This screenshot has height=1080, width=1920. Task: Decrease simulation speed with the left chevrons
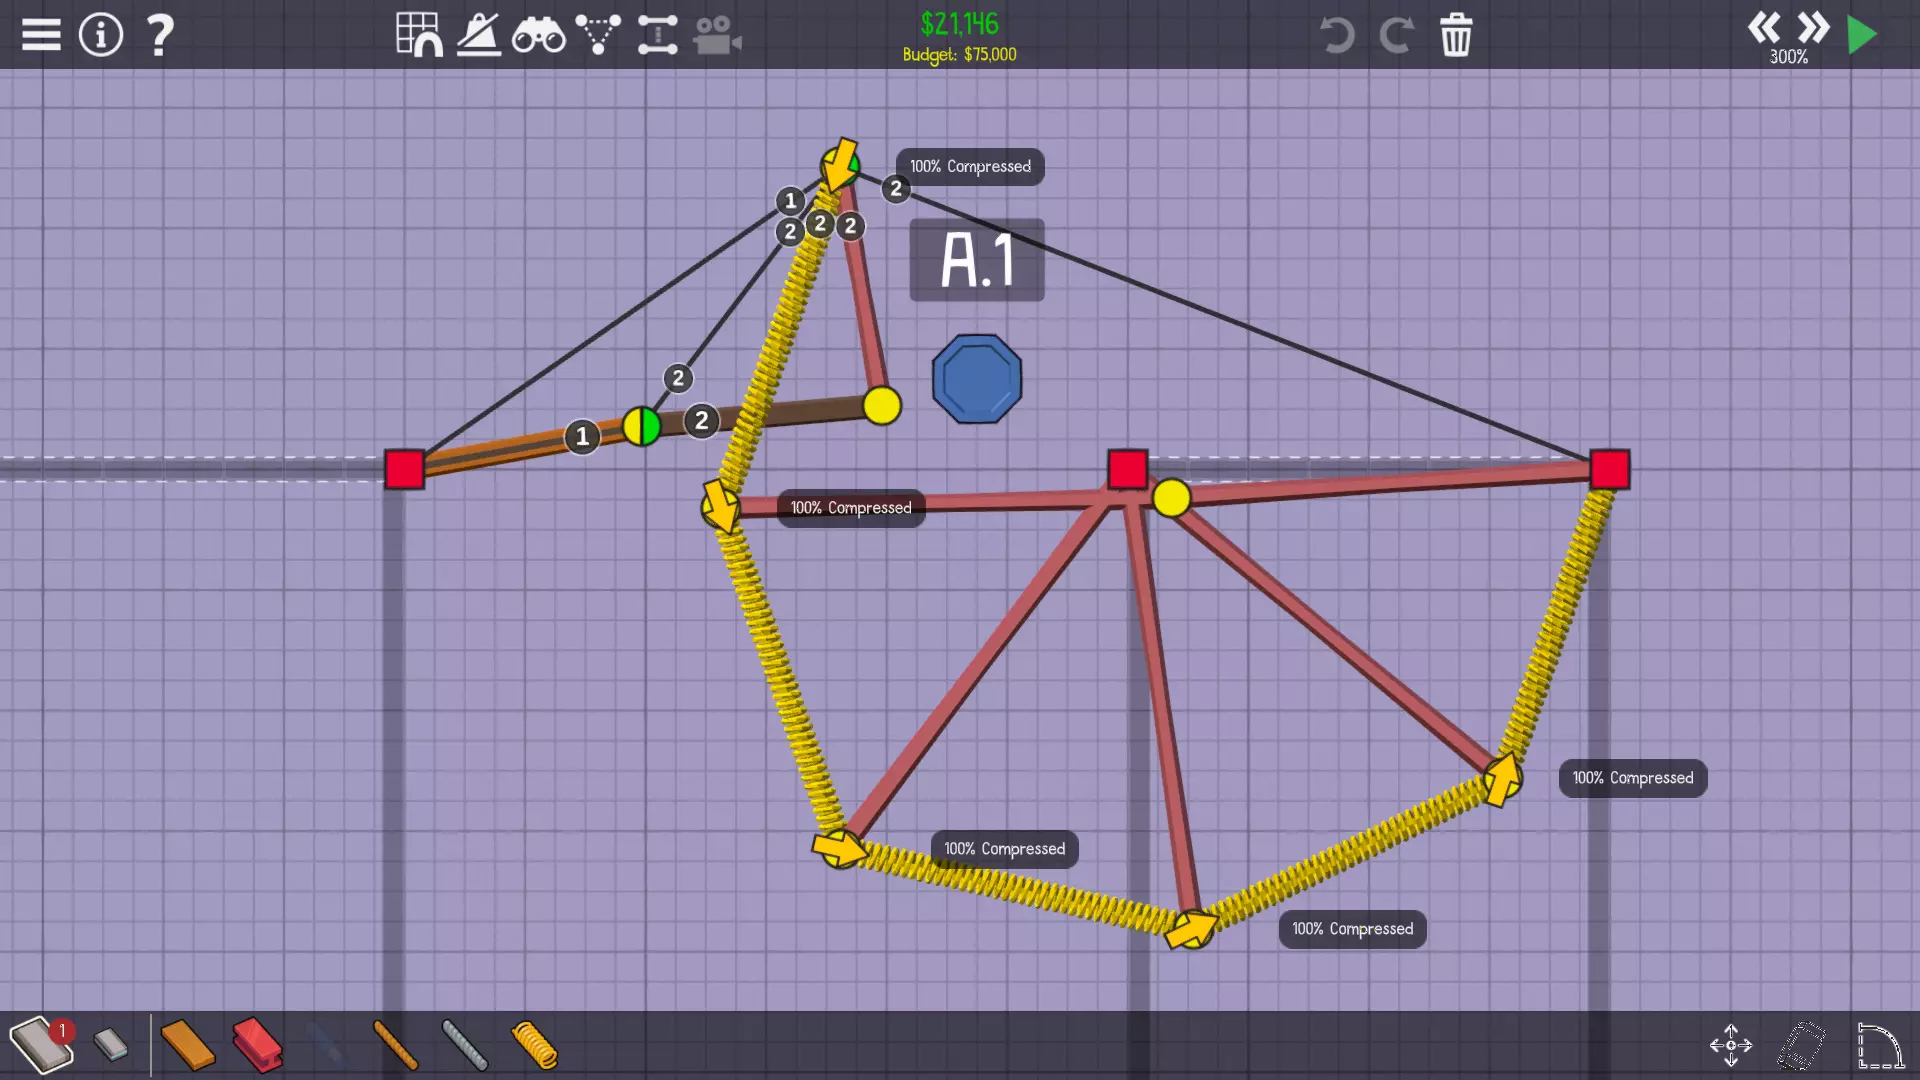(x=1763, y=27)
